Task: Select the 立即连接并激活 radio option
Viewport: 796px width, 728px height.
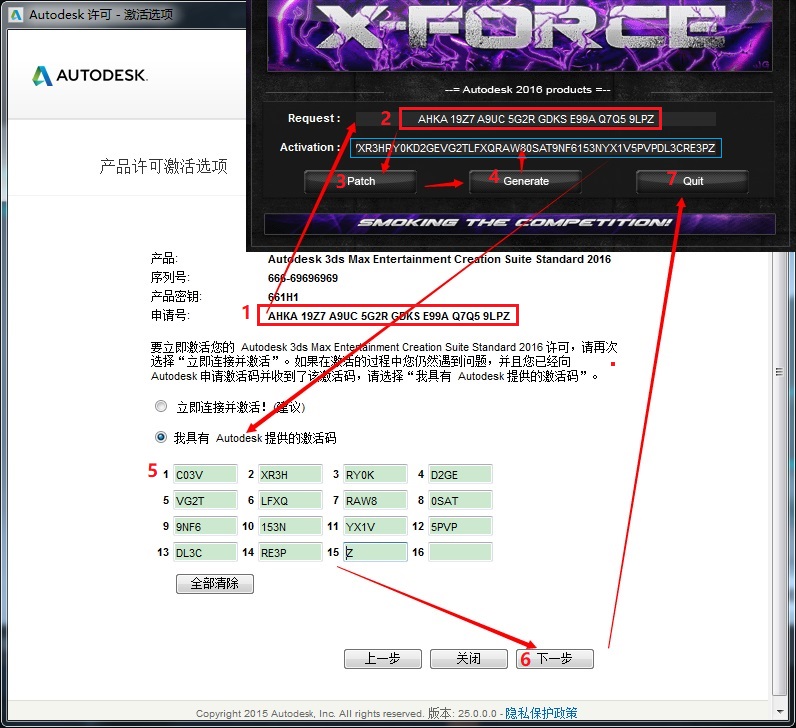Action: [x=161, y=407]
